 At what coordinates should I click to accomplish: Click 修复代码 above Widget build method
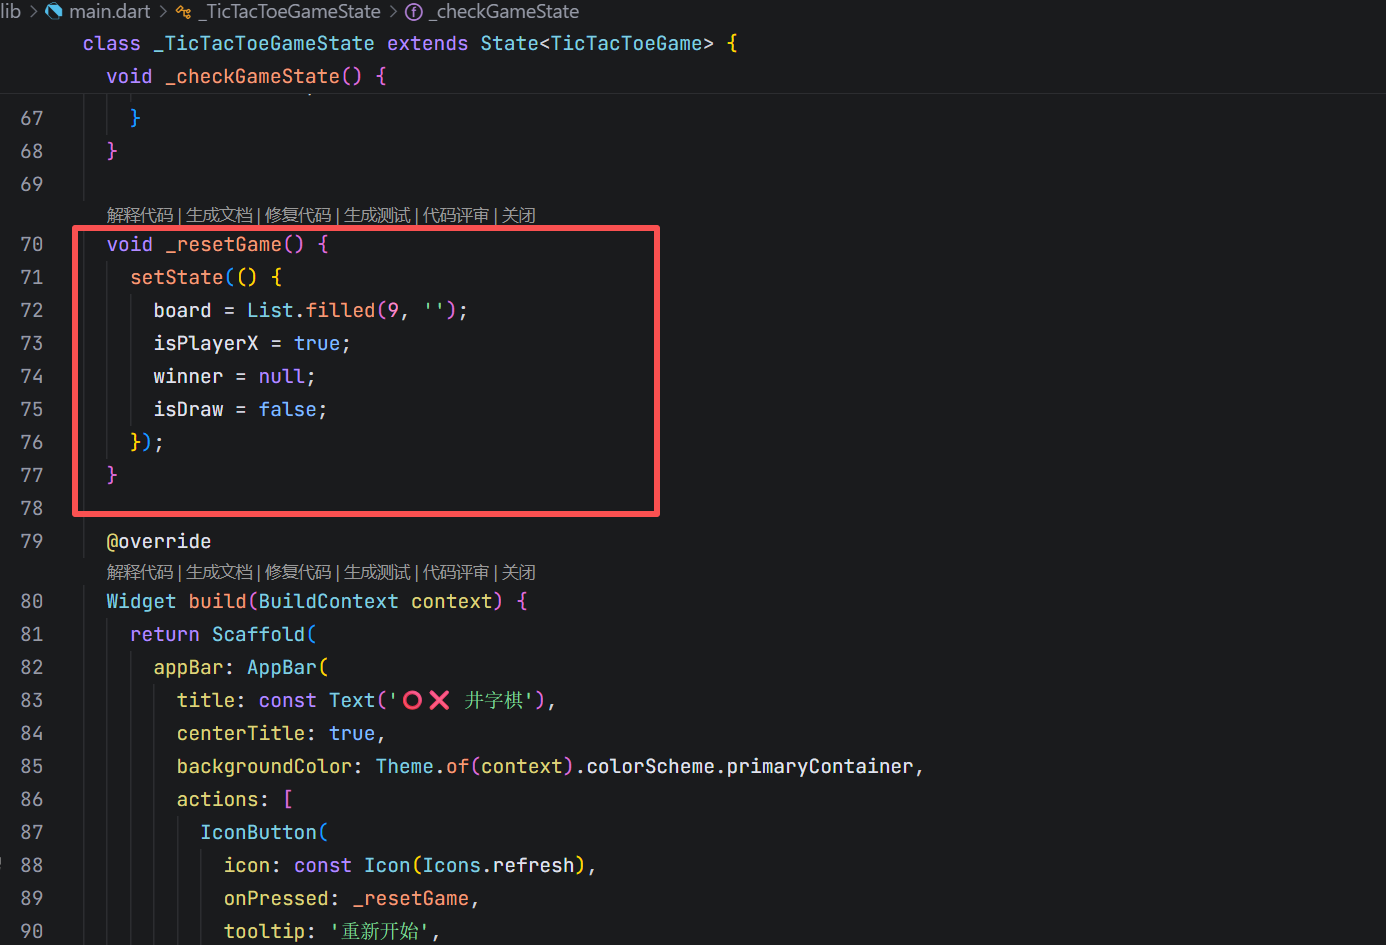pos(298,572)
